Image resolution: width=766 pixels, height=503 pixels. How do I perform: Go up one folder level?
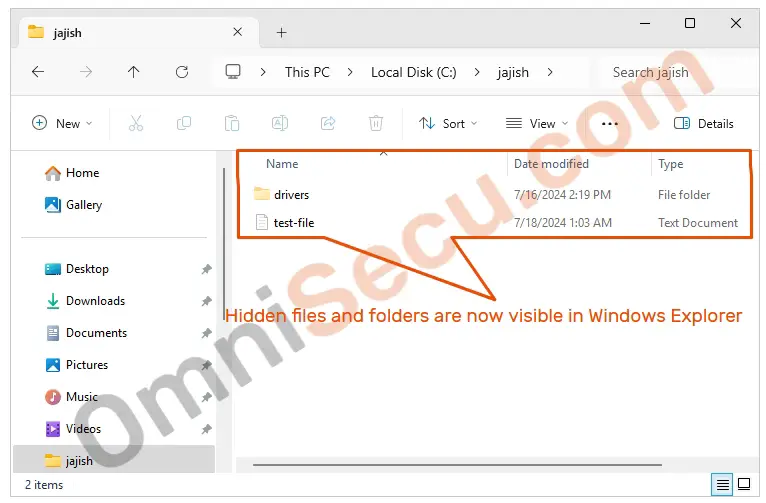tap(133, 72)
